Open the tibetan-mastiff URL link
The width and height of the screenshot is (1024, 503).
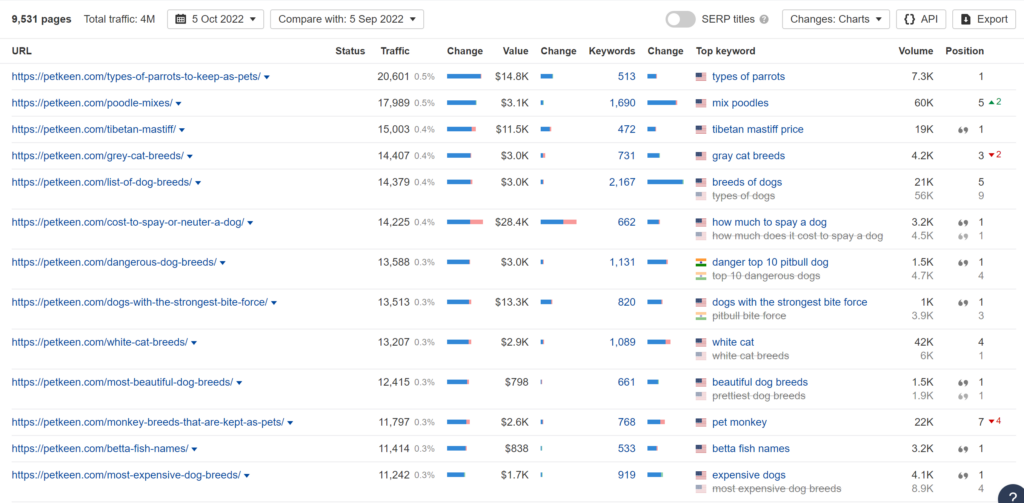[94, 129]
